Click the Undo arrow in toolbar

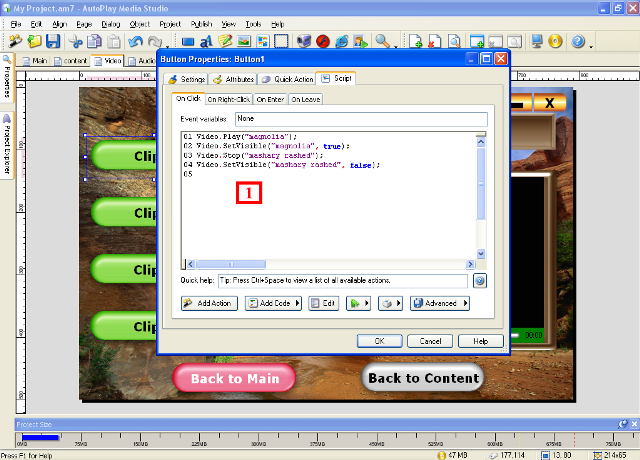[134, 42]
